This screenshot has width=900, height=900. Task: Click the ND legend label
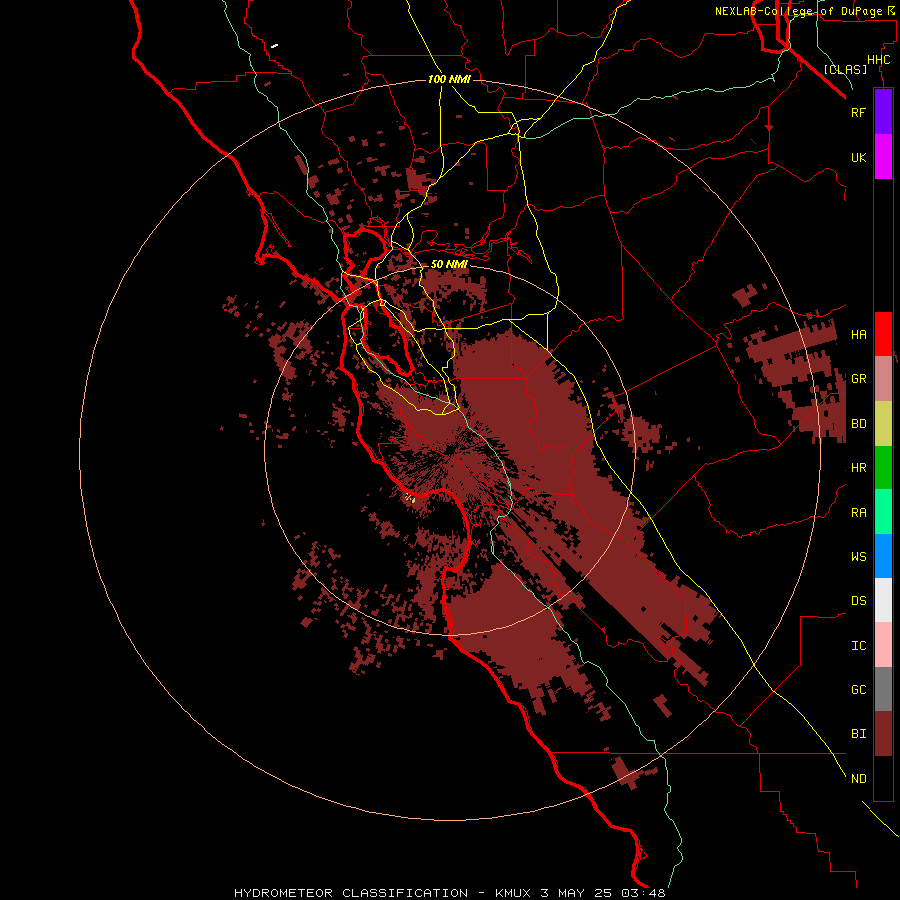[x=858, y=779]
